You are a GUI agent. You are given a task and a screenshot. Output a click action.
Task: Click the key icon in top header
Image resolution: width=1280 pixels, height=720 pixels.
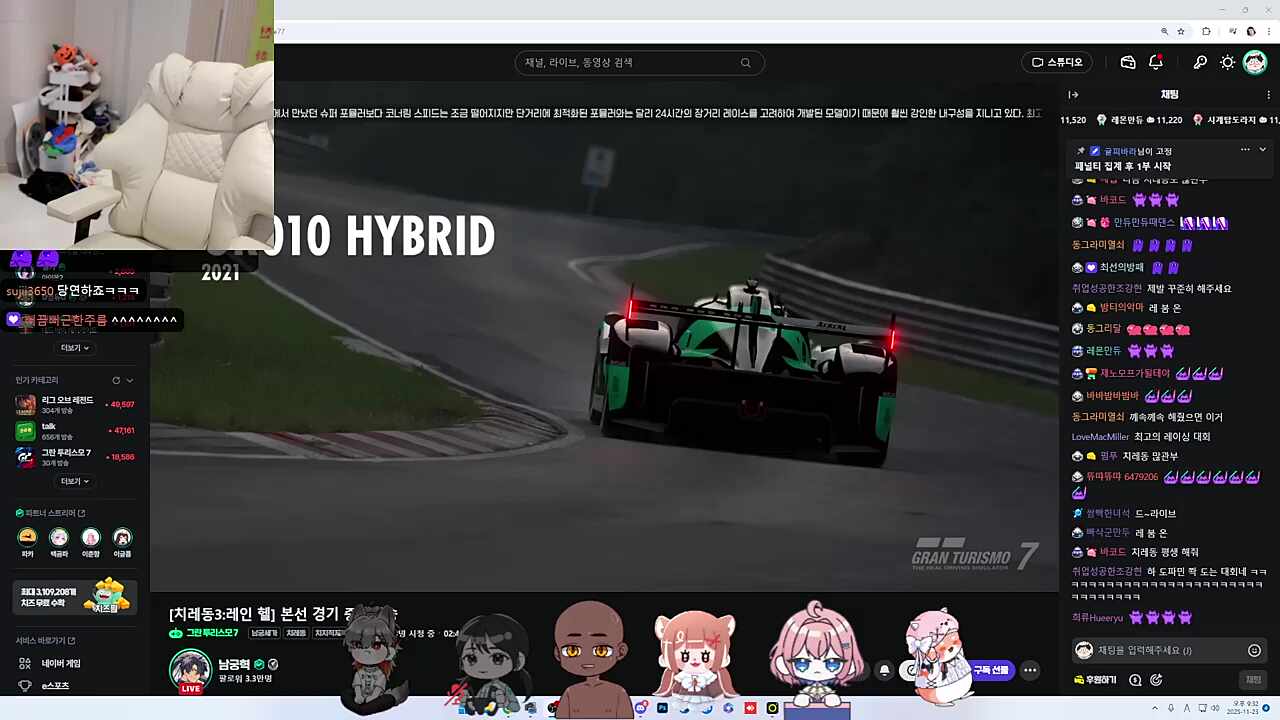pos(1200,62)
